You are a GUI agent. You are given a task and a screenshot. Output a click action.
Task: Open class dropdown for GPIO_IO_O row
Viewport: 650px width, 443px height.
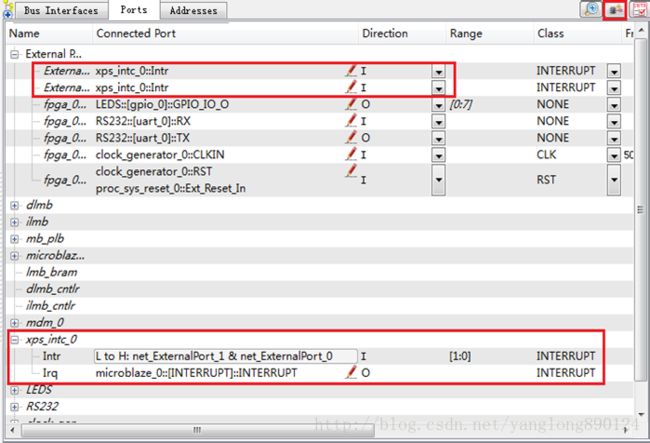614,105
